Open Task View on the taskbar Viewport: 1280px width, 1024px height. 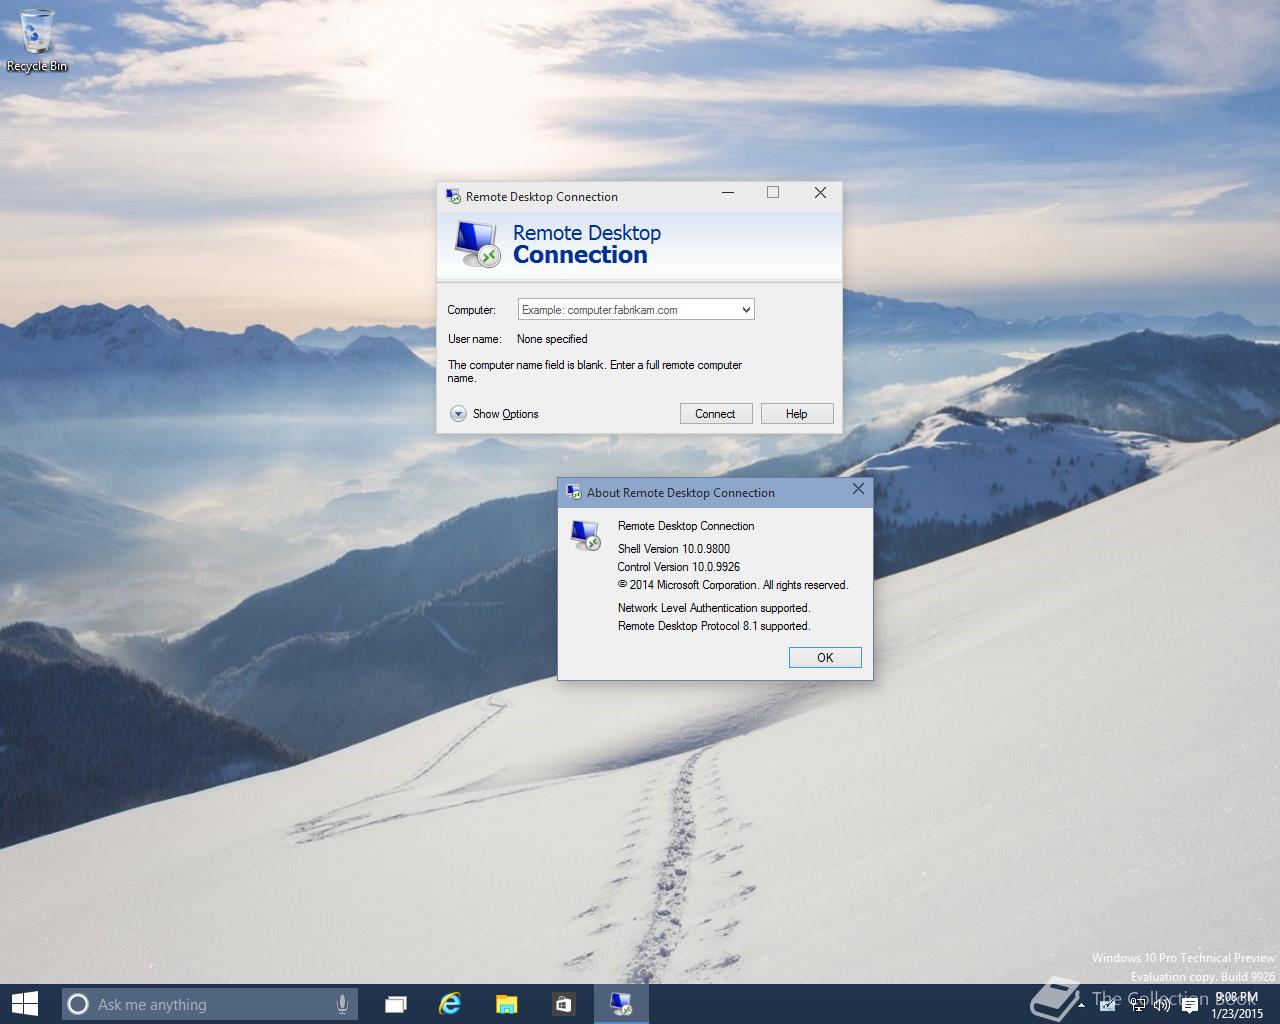coord(396,1004)
